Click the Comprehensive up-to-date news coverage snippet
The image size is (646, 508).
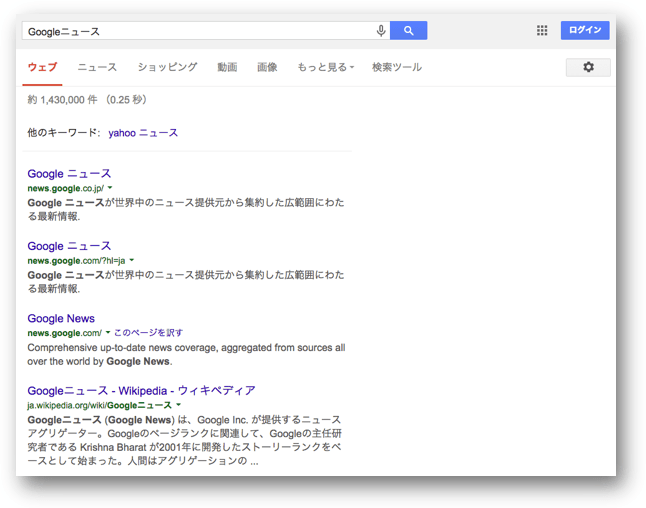pos(186,354)
